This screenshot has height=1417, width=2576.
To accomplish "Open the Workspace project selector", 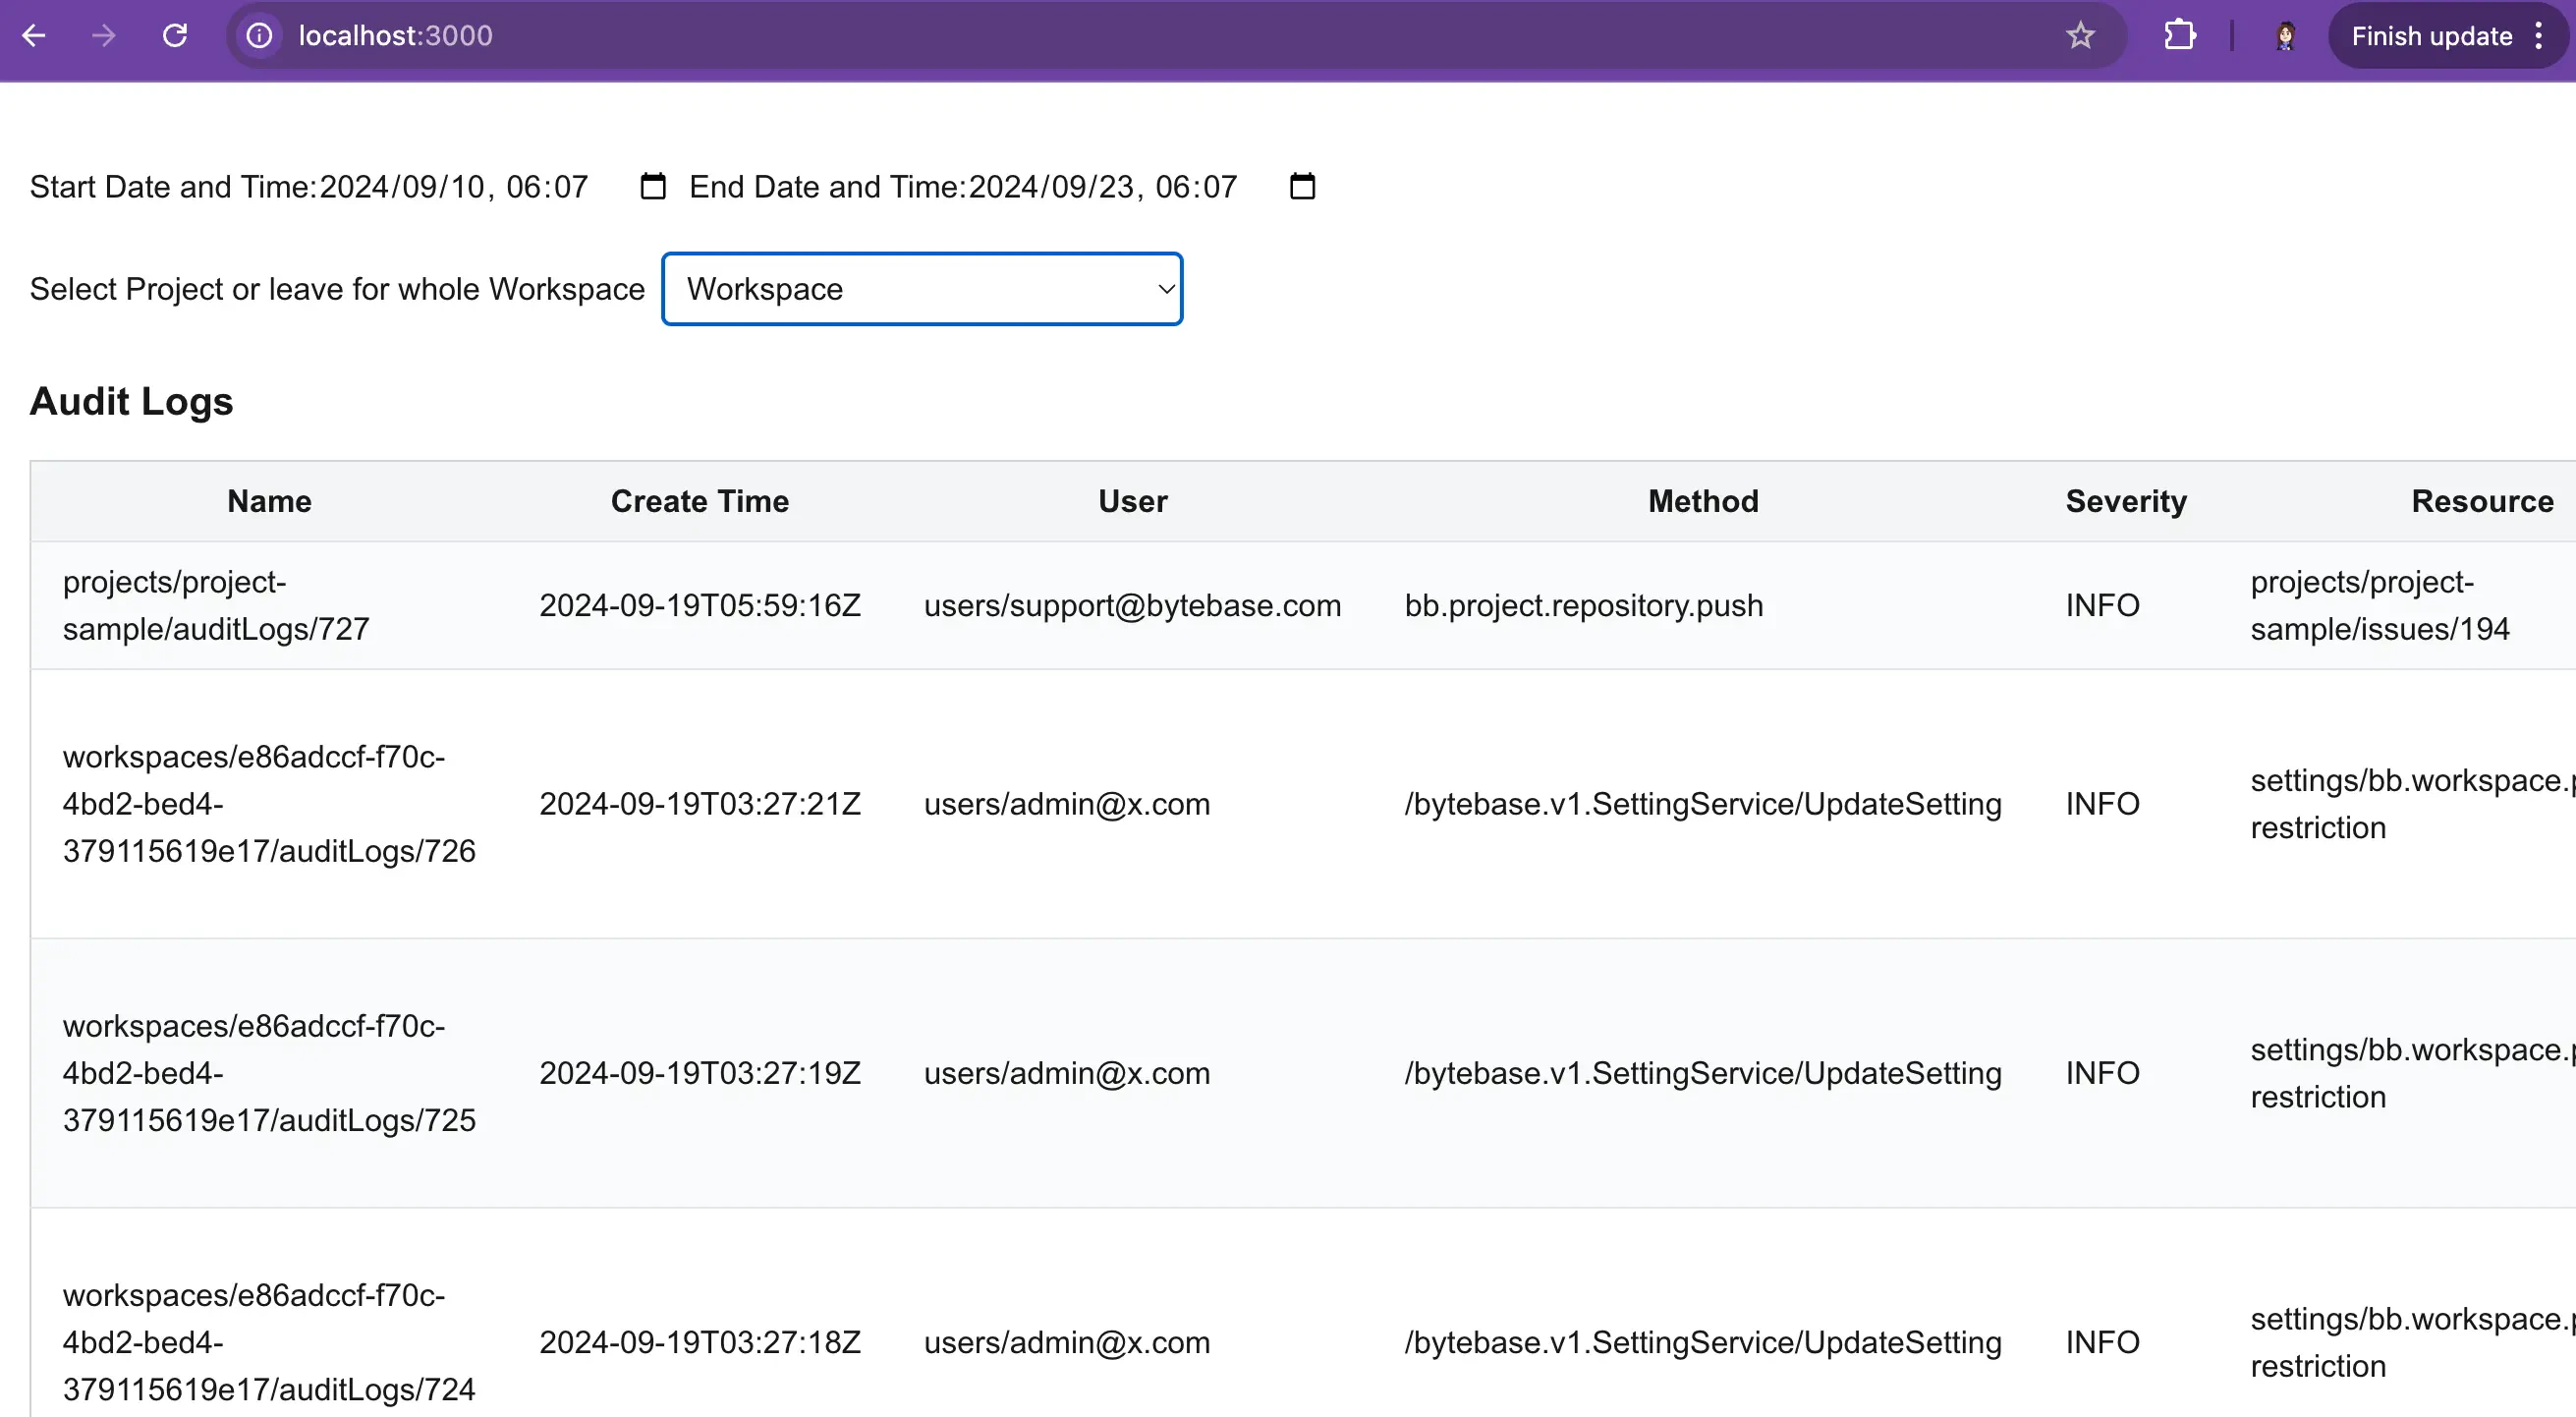I will 921,289.
